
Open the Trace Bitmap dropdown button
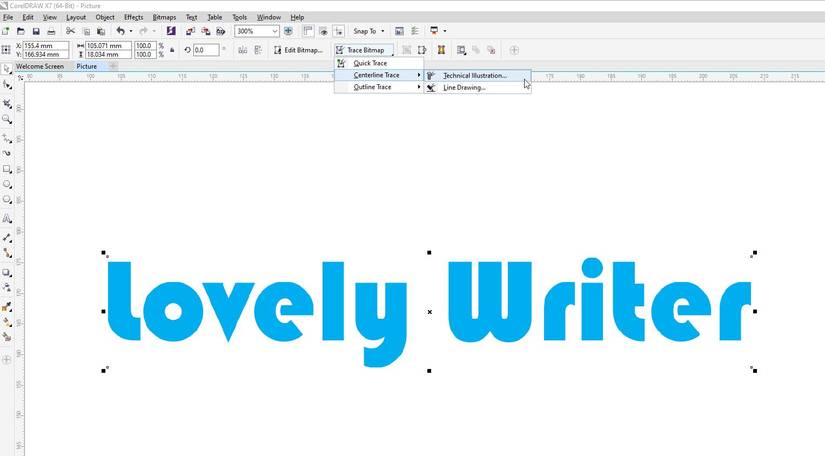[x=365, y=50]
